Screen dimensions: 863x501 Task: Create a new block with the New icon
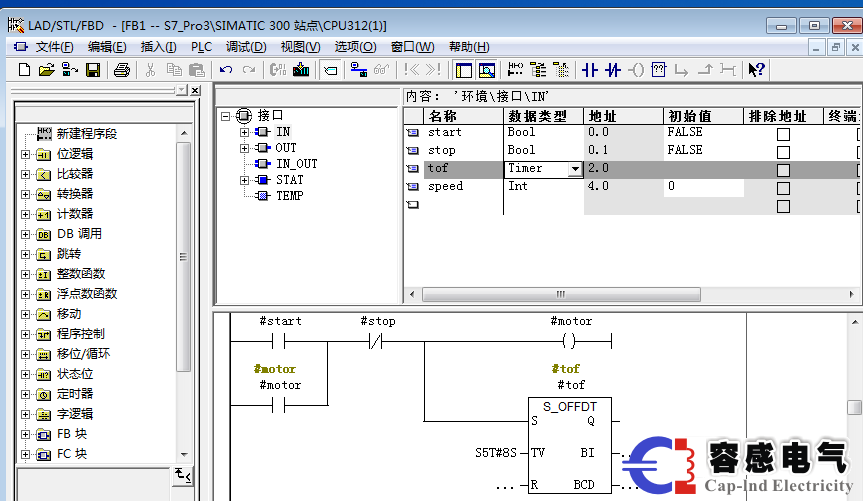24,70
